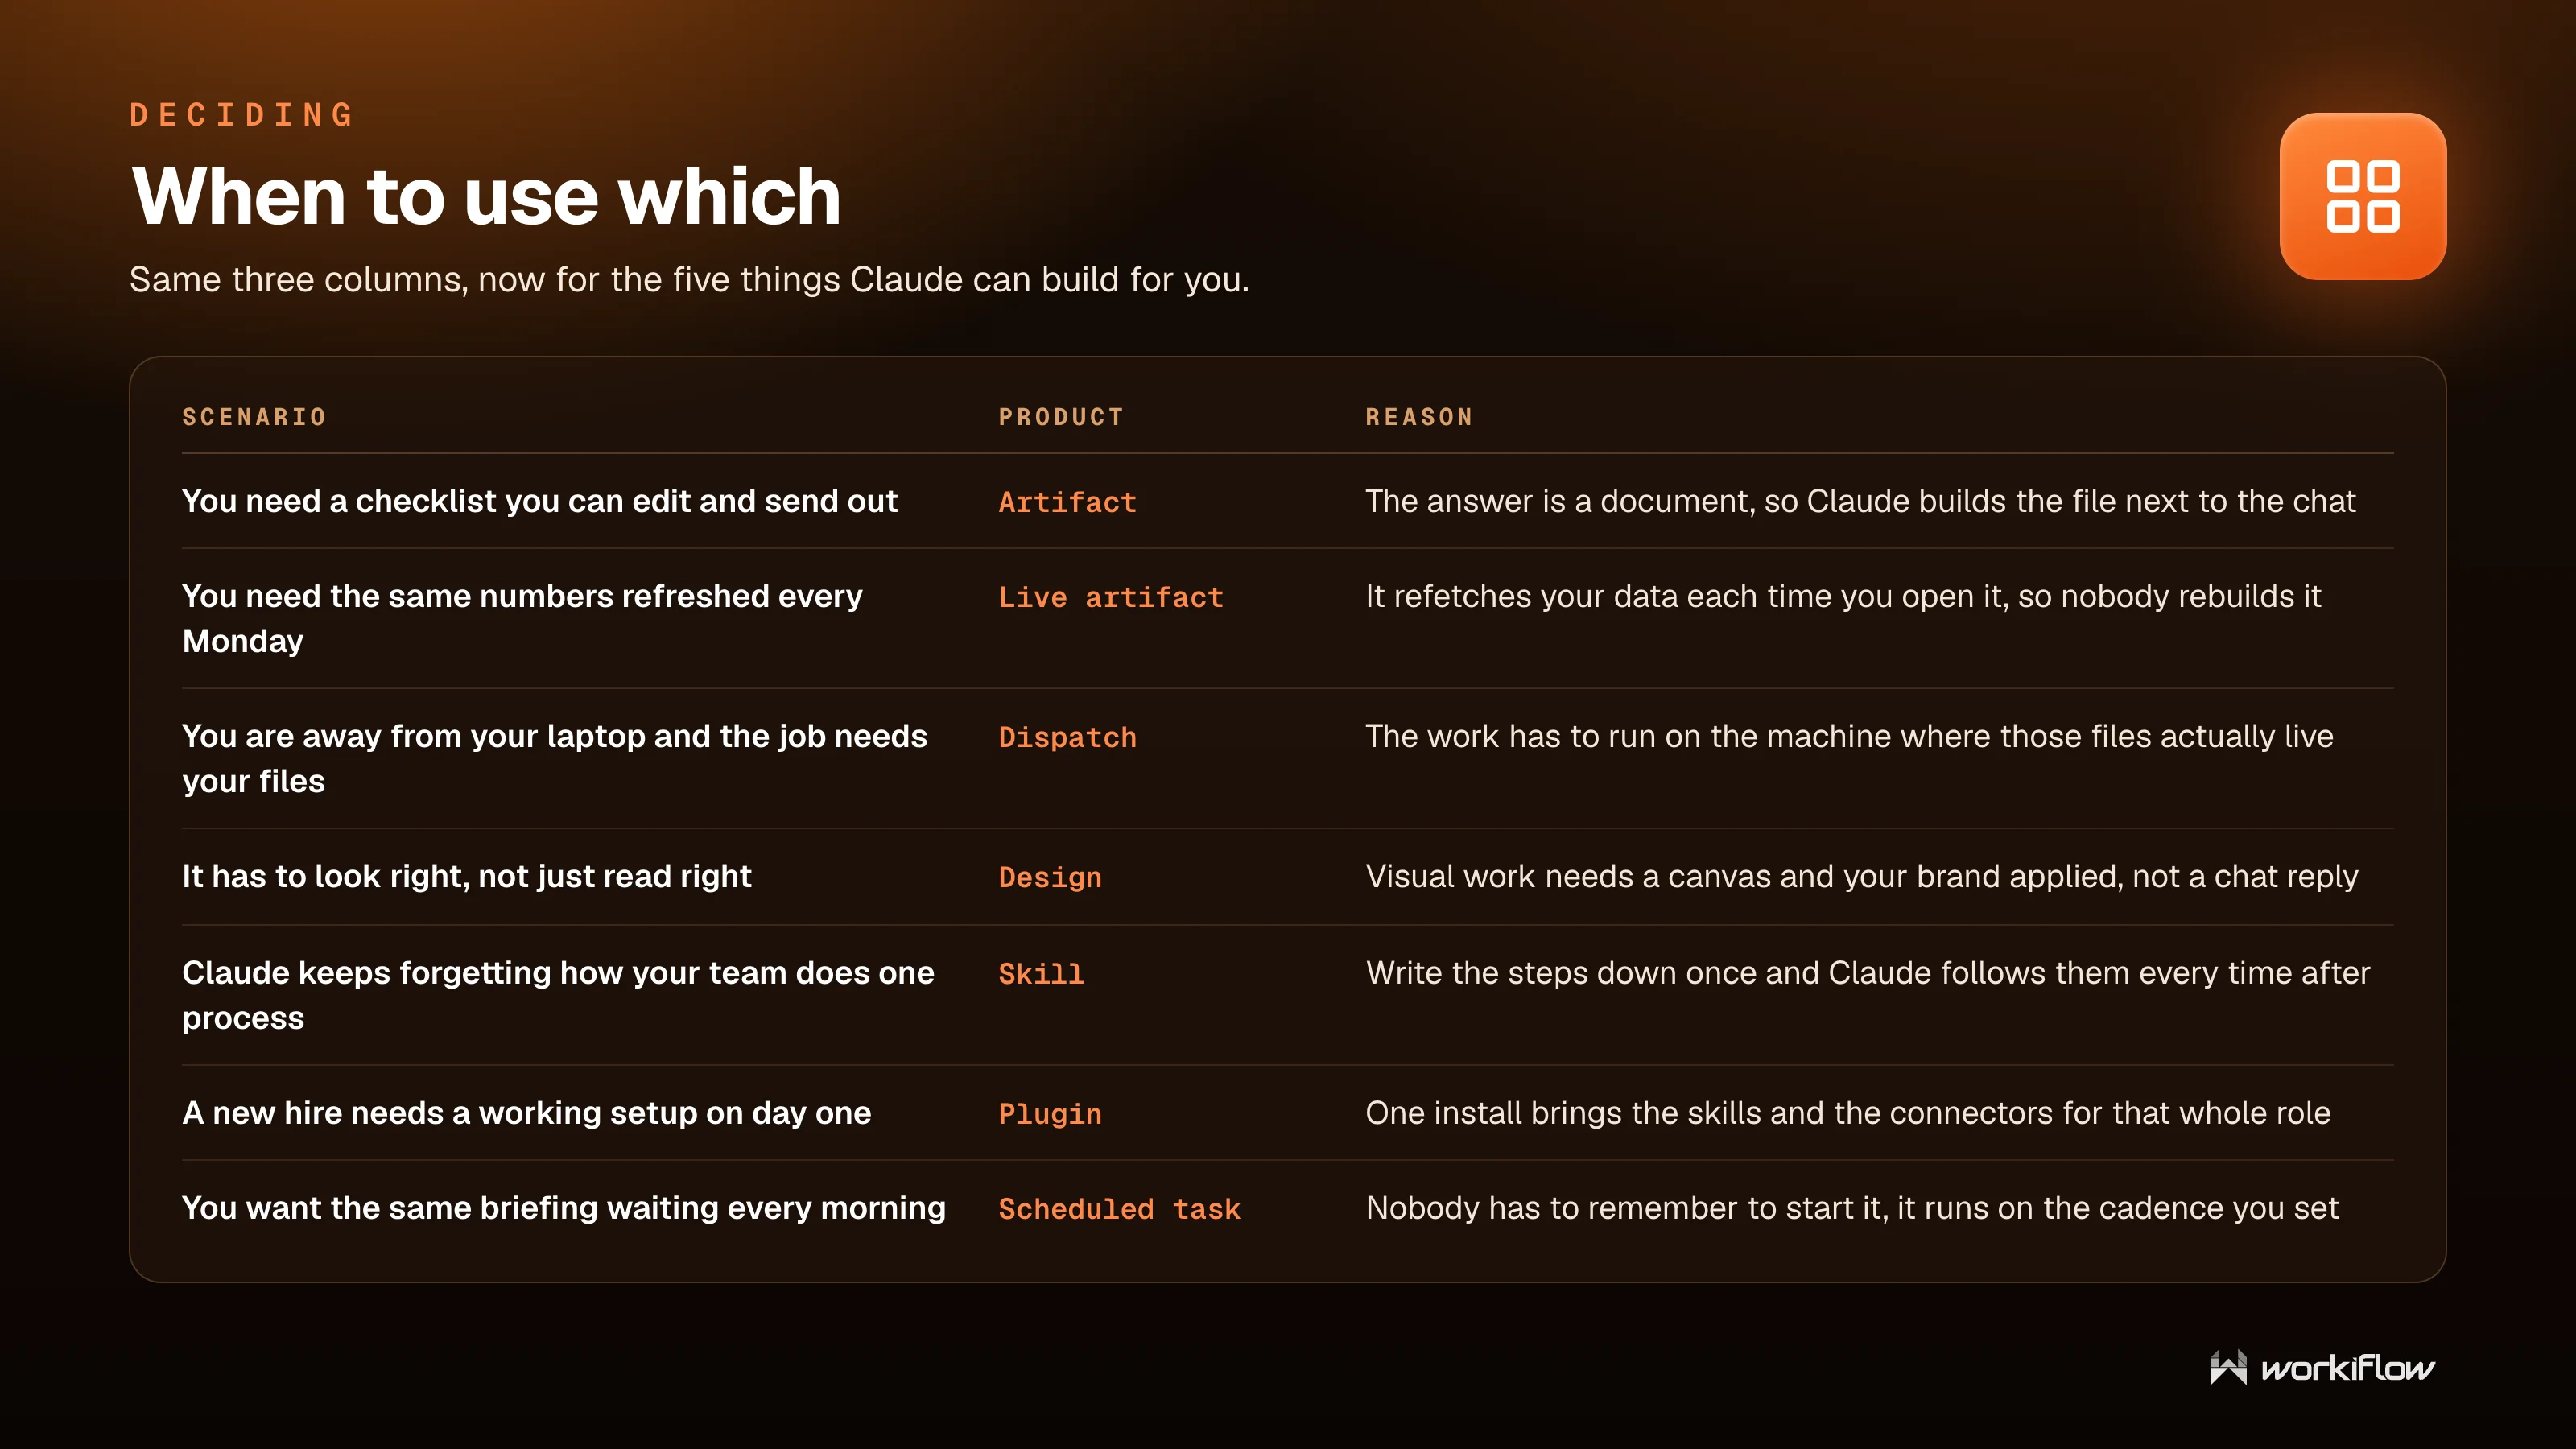Select the Scheduled task product label

[x=1119, y=1209]
